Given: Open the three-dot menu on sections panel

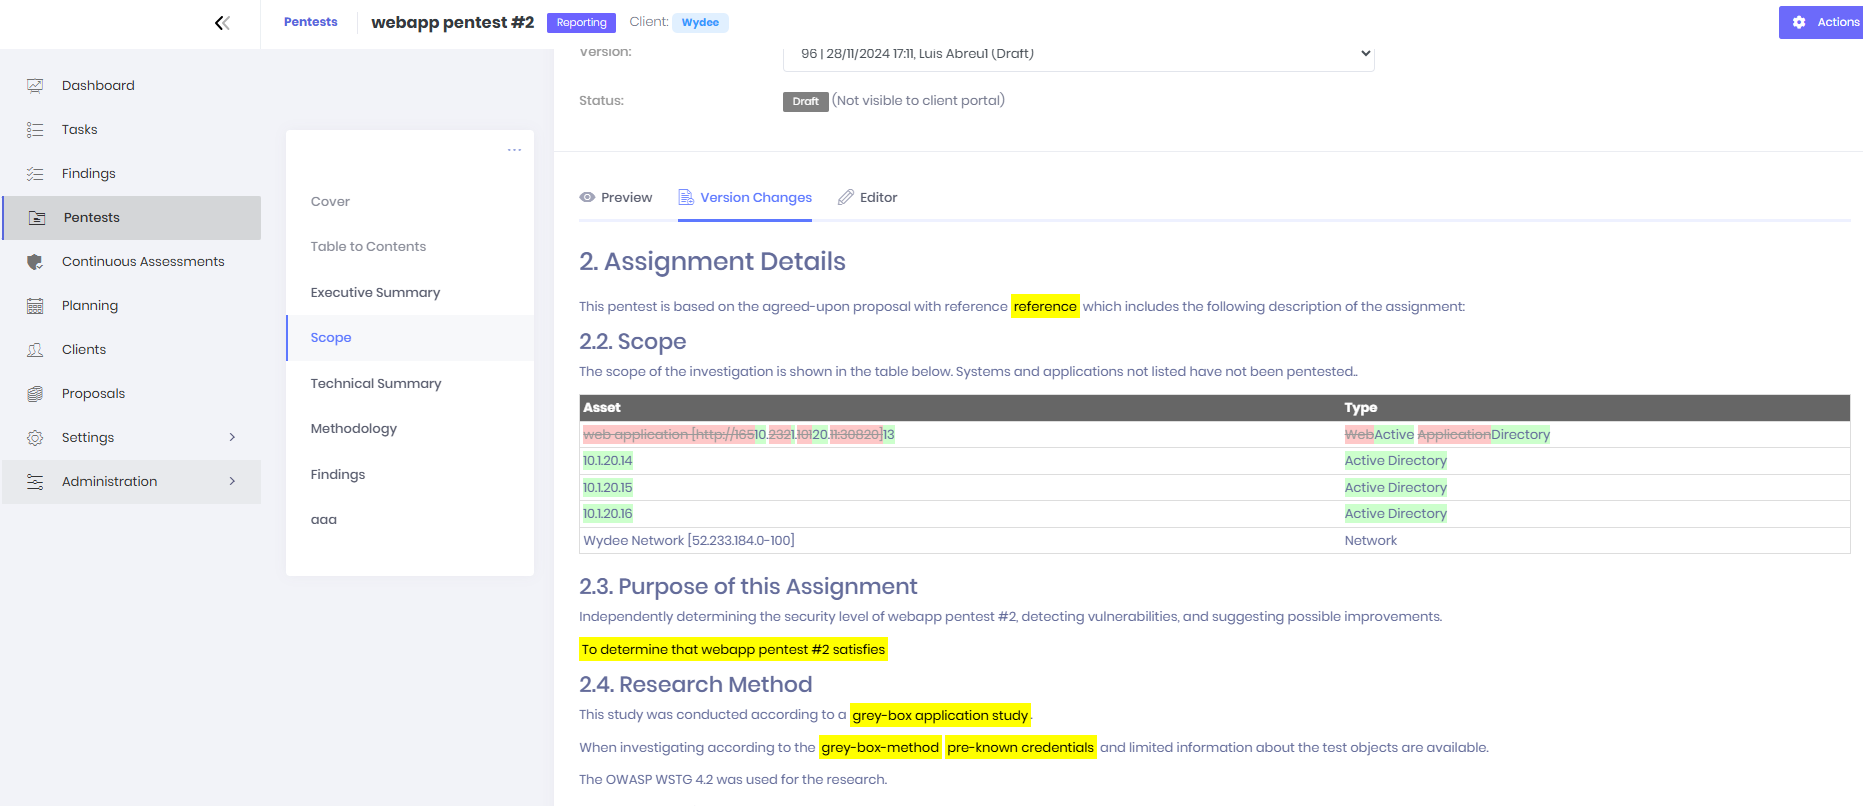Looking at the screenshot, I should click(x=514, y=150).
